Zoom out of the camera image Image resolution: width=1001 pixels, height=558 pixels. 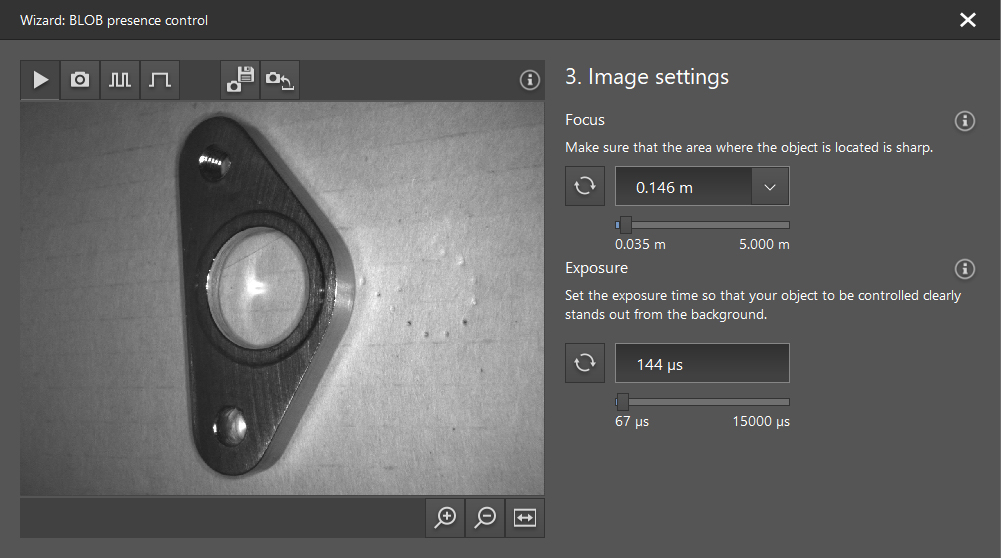(x=485, y=517)
